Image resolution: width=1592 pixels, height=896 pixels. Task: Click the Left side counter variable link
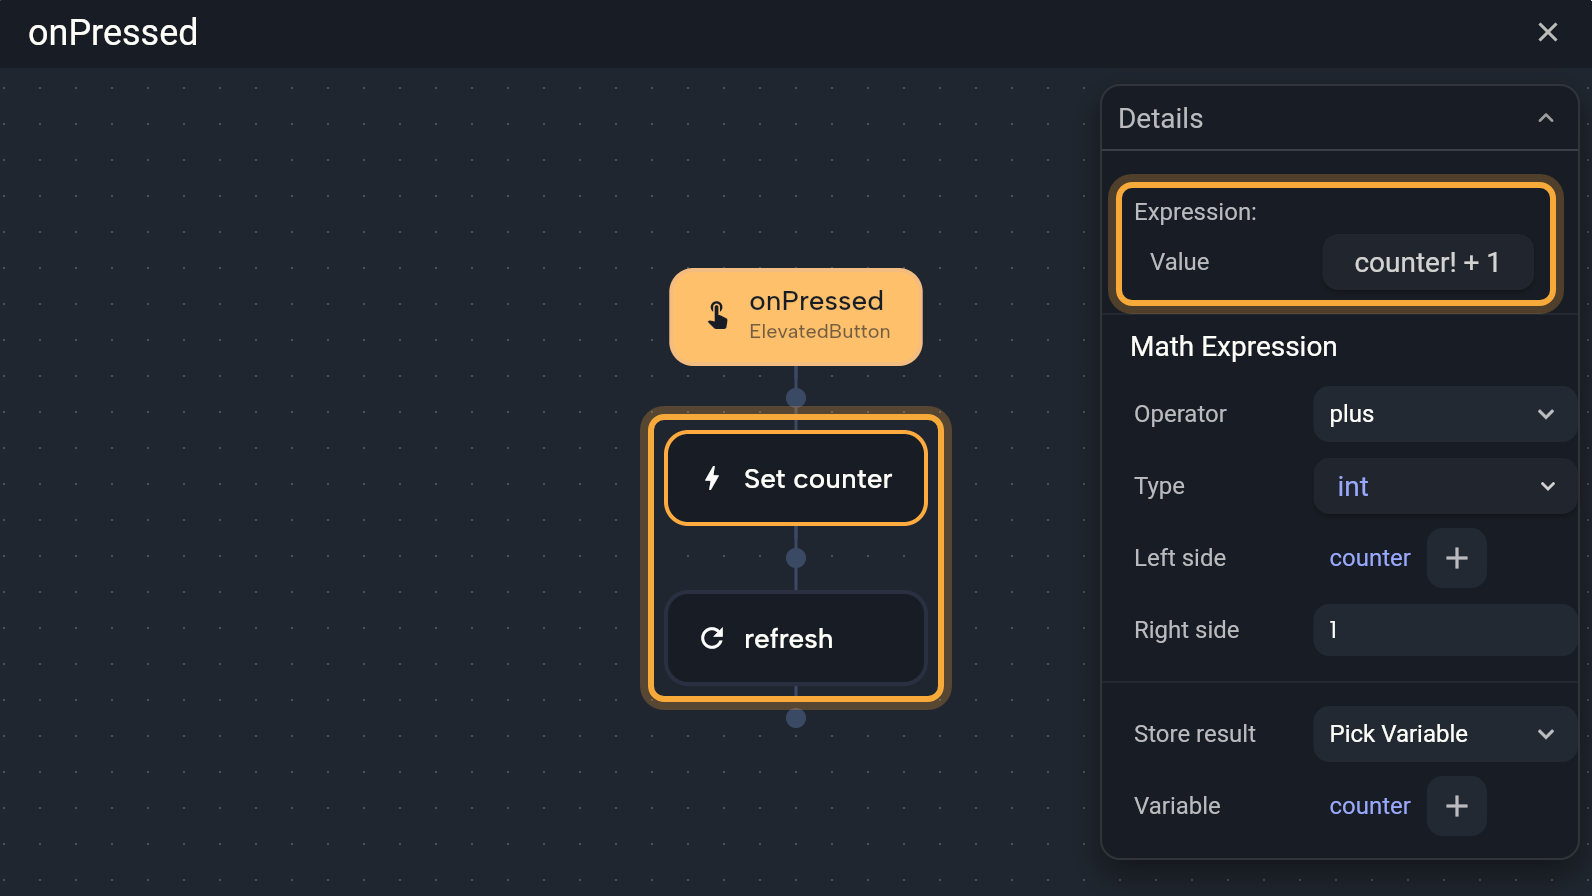pyautogui.click(x=1369, y=558)
